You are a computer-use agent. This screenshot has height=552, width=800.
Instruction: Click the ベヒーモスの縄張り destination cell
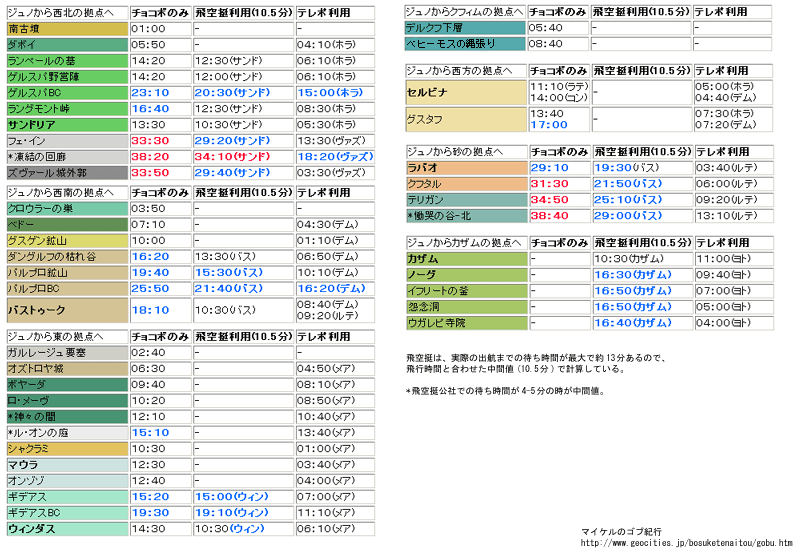tap(465, 44)
